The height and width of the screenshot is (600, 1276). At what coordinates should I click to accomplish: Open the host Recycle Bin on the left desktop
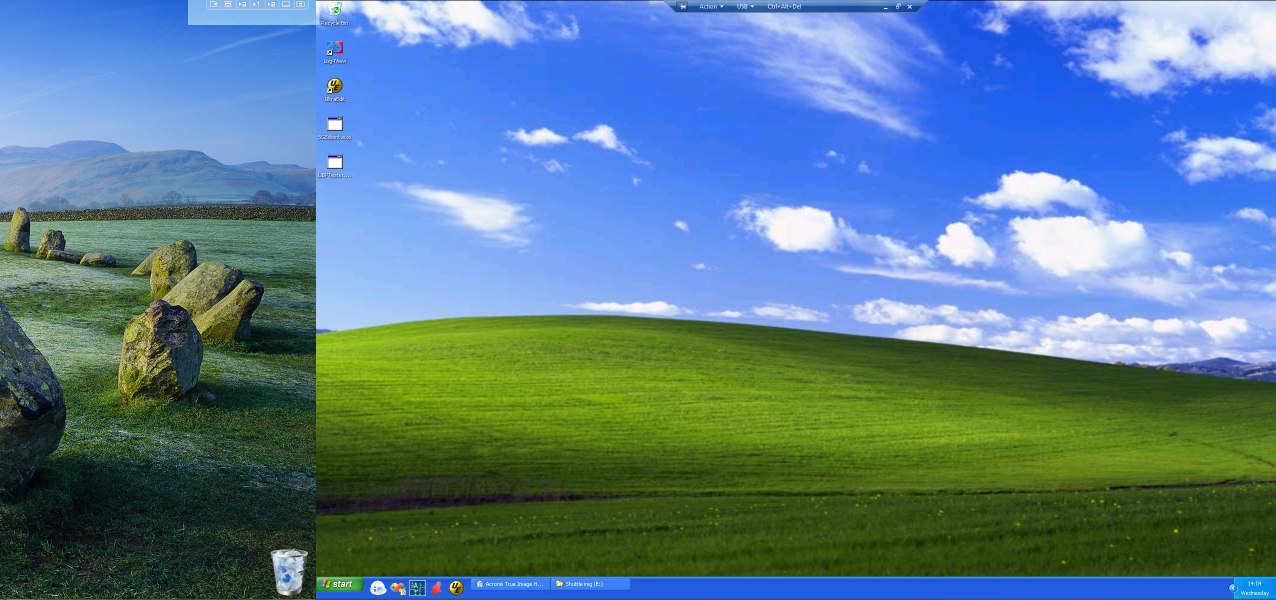point(289,571)
